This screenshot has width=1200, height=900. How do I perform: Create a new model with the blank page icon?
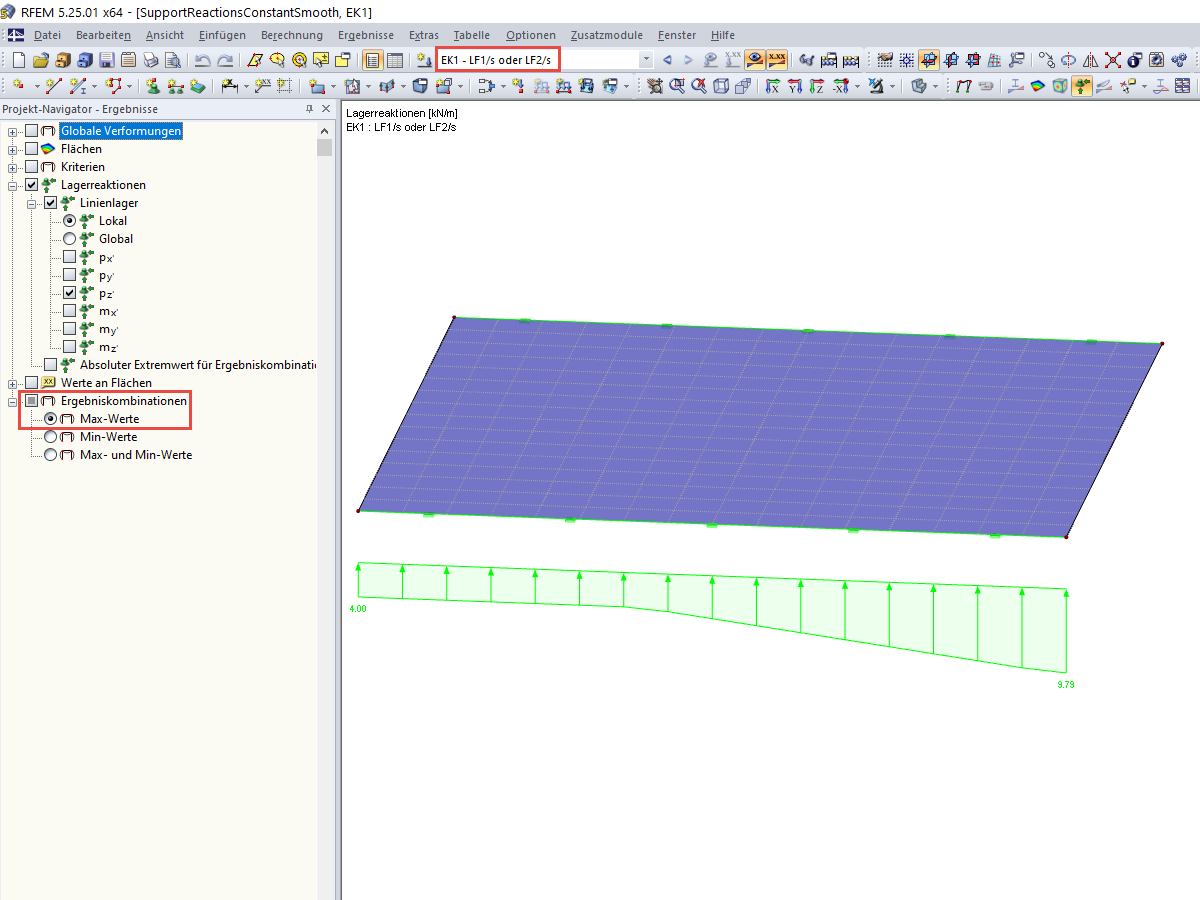point(18,60)
